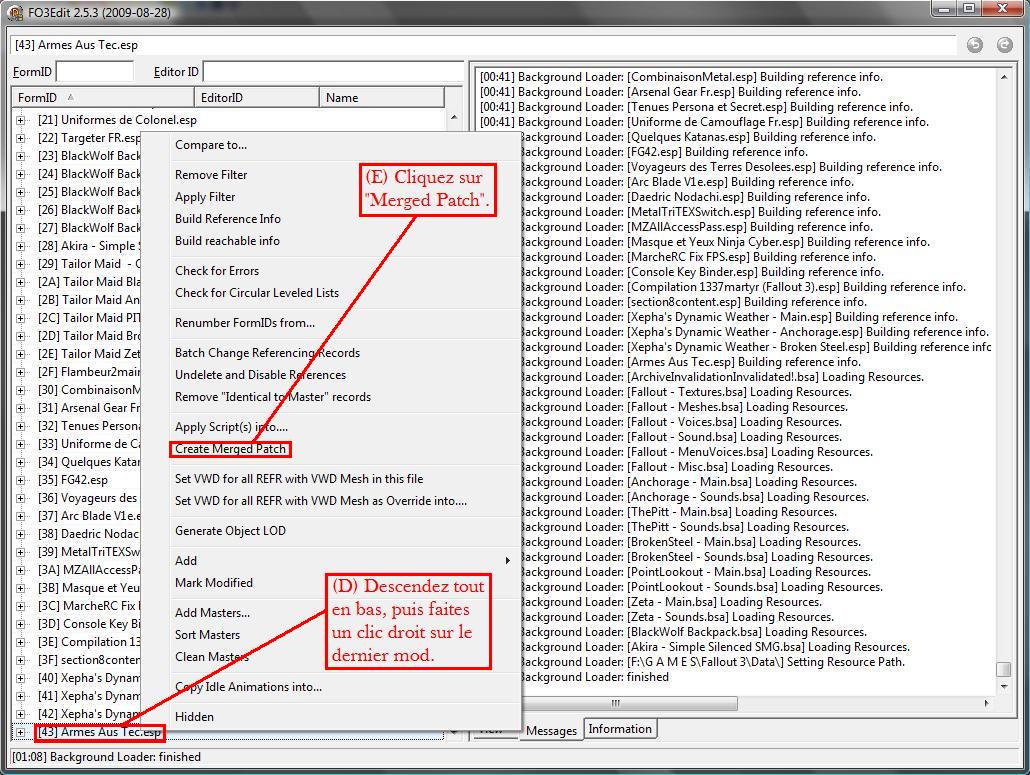Click the forward navigation arrow icon

coord(1005,45)
